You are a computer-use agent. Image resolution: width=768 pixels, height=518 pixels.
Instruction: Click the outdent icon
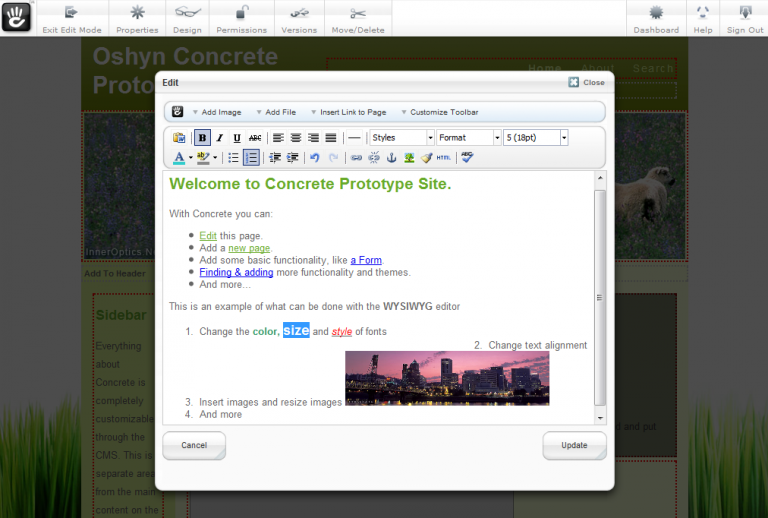coord(275,158)
